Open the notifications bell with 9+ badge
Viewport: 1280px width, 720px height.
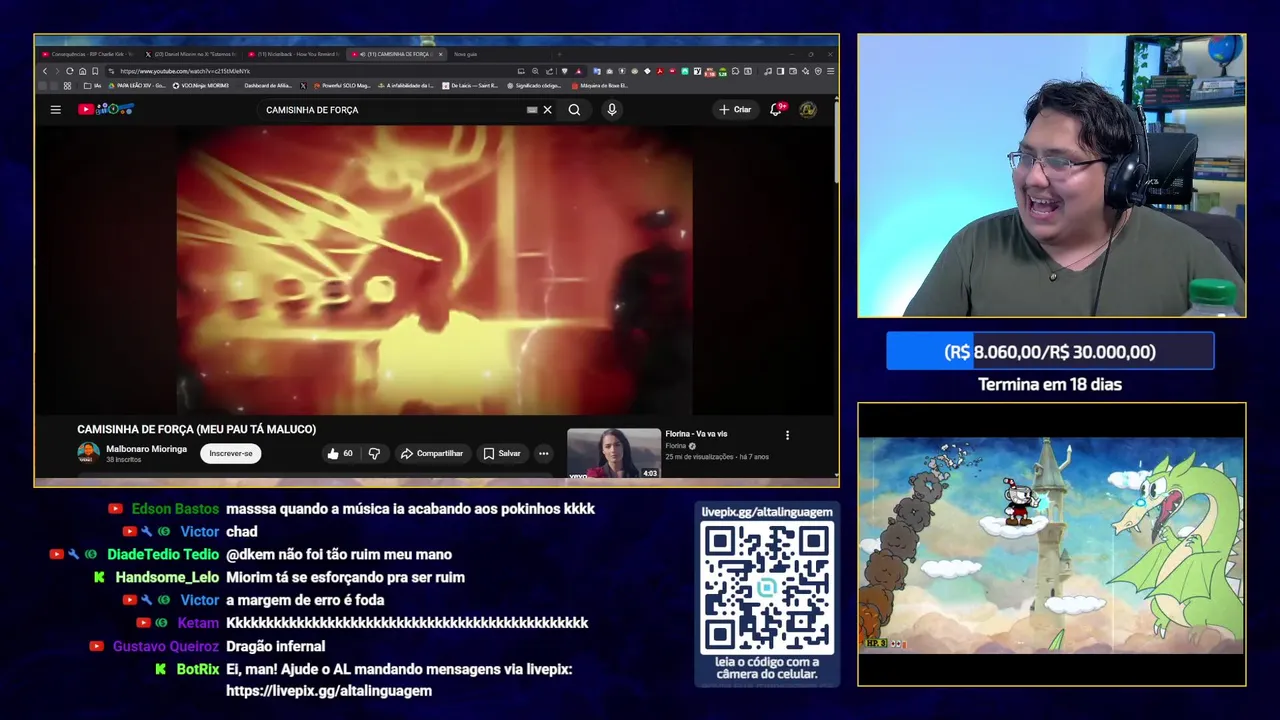(x=776, y=109)
